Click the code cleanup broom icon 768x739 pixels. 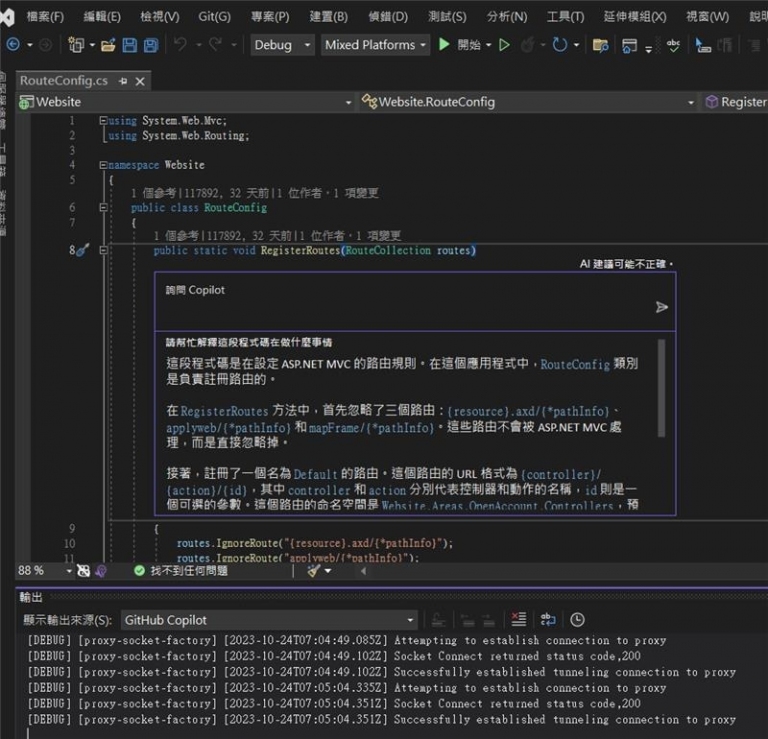313,570
